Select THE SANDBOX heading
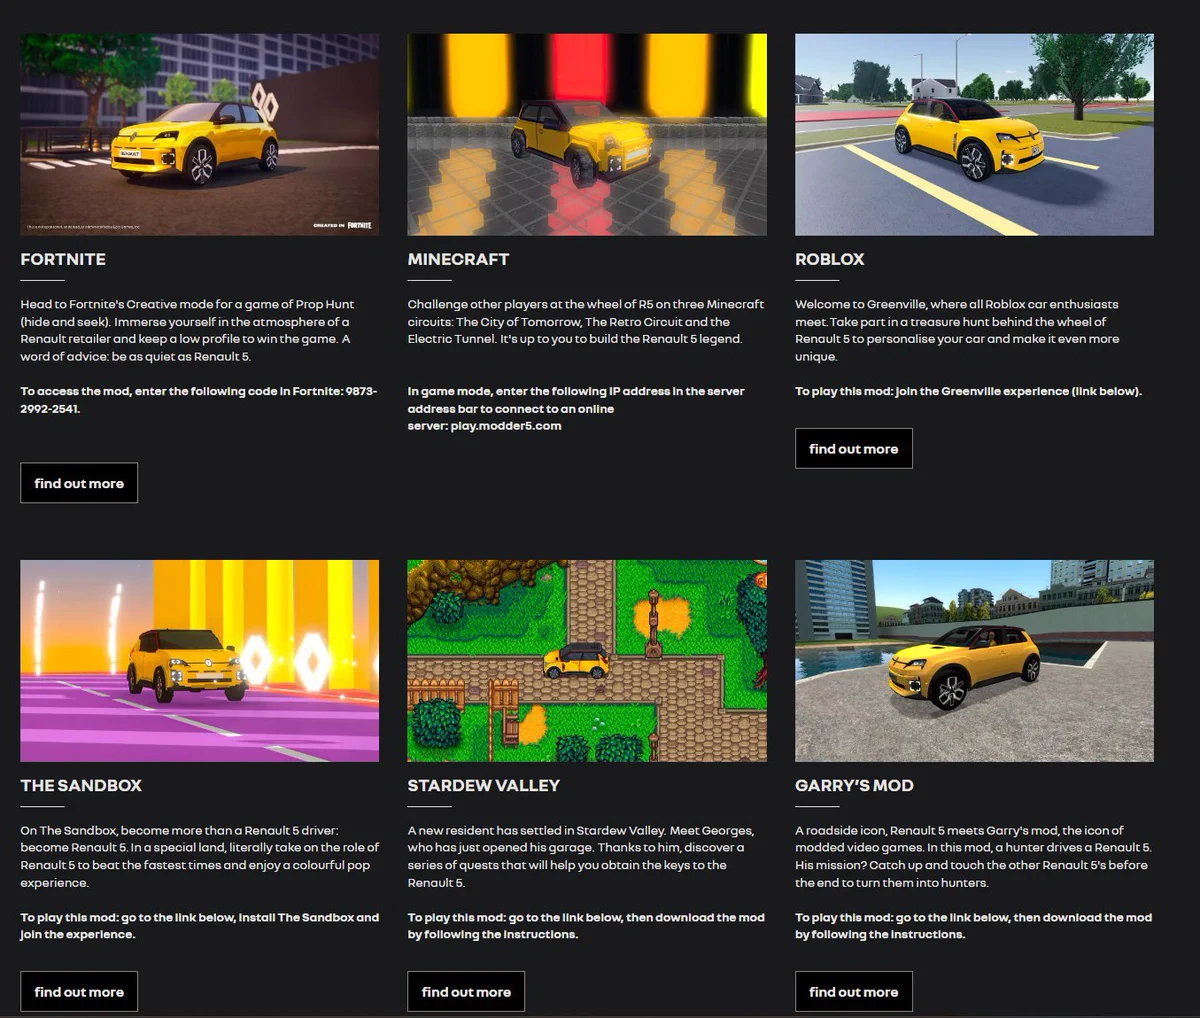 pyautogui.click(x=81, y=785)
